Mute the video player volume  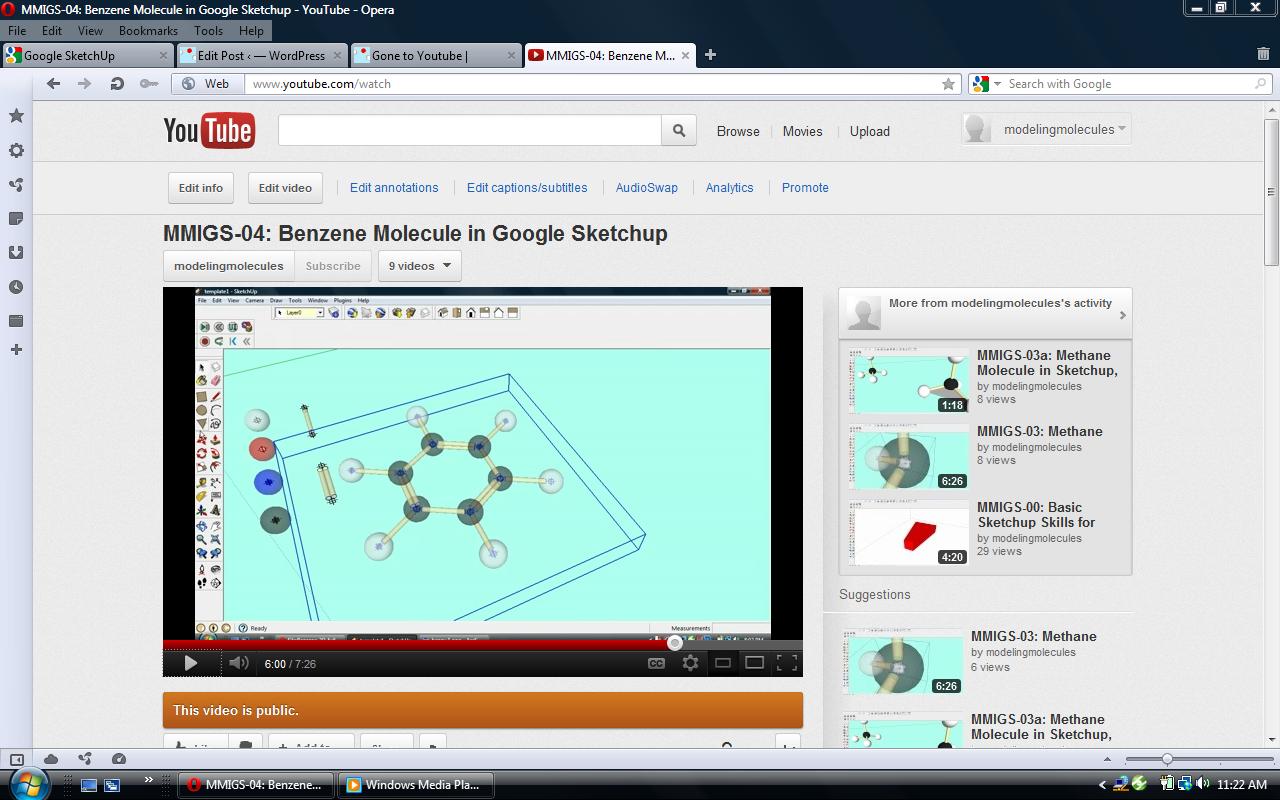[x=238, y=663]
